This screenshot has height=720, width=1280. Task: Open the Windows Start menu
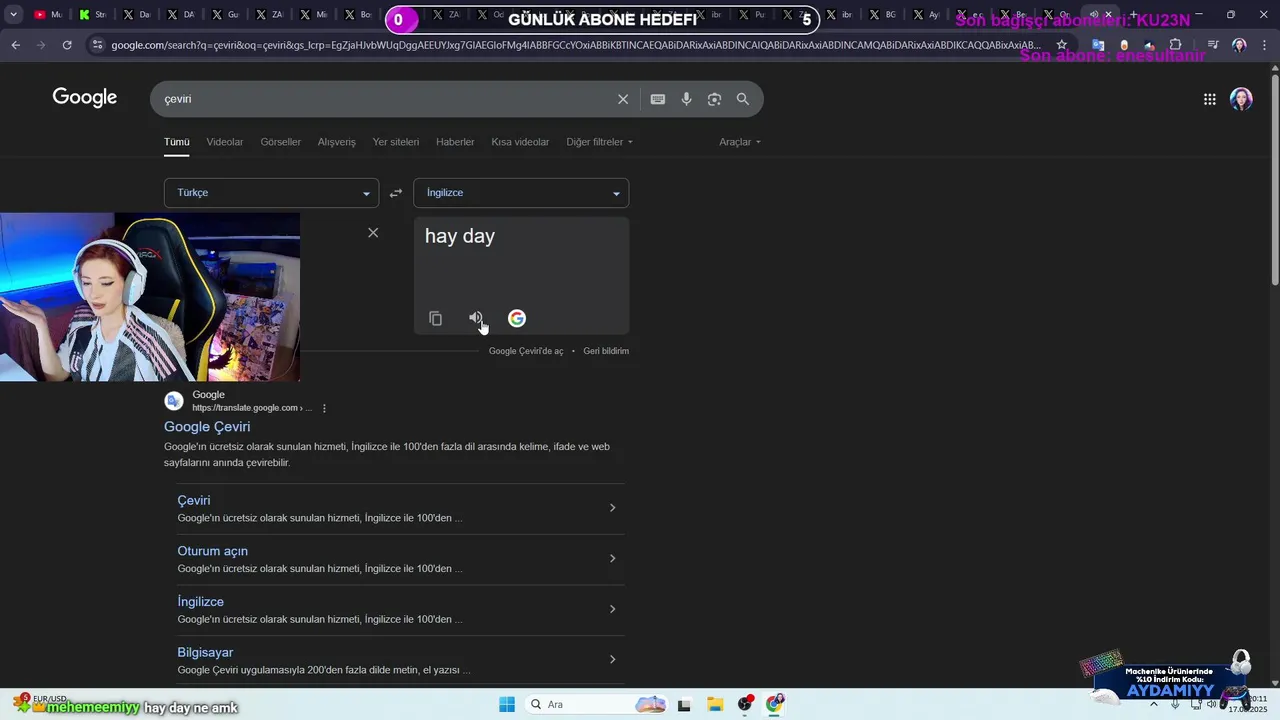point(507,704)
